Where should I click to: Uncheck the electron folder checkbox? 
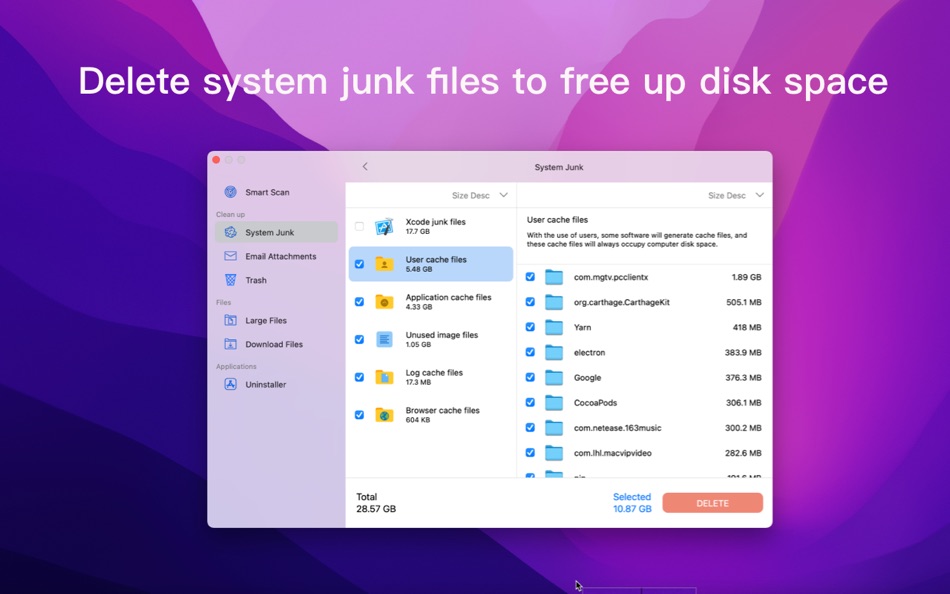530,352
